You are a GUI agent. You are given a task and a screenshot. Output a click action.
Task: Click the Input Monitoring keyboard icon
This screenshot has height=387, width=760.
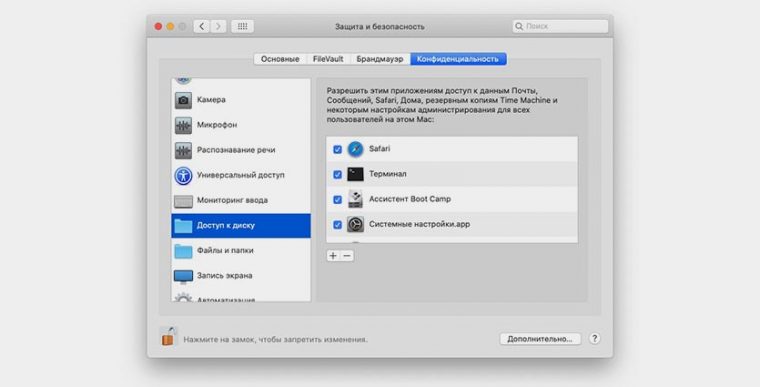click(183, 201)
